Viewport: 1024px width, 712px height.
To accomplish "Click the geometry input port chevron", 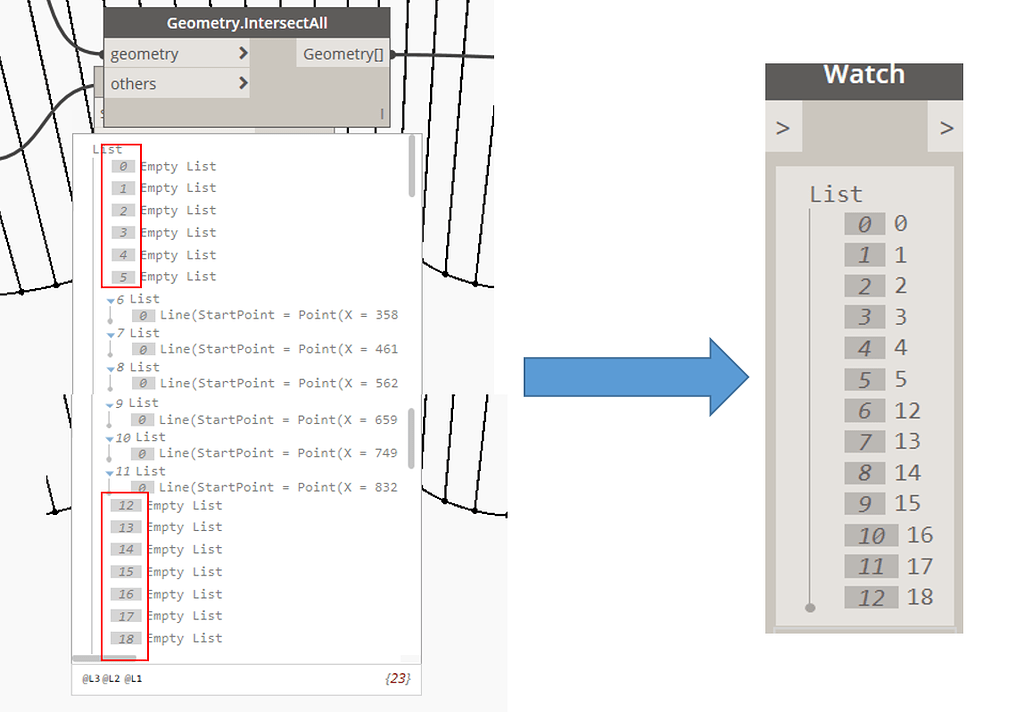I will pos(243,53).
